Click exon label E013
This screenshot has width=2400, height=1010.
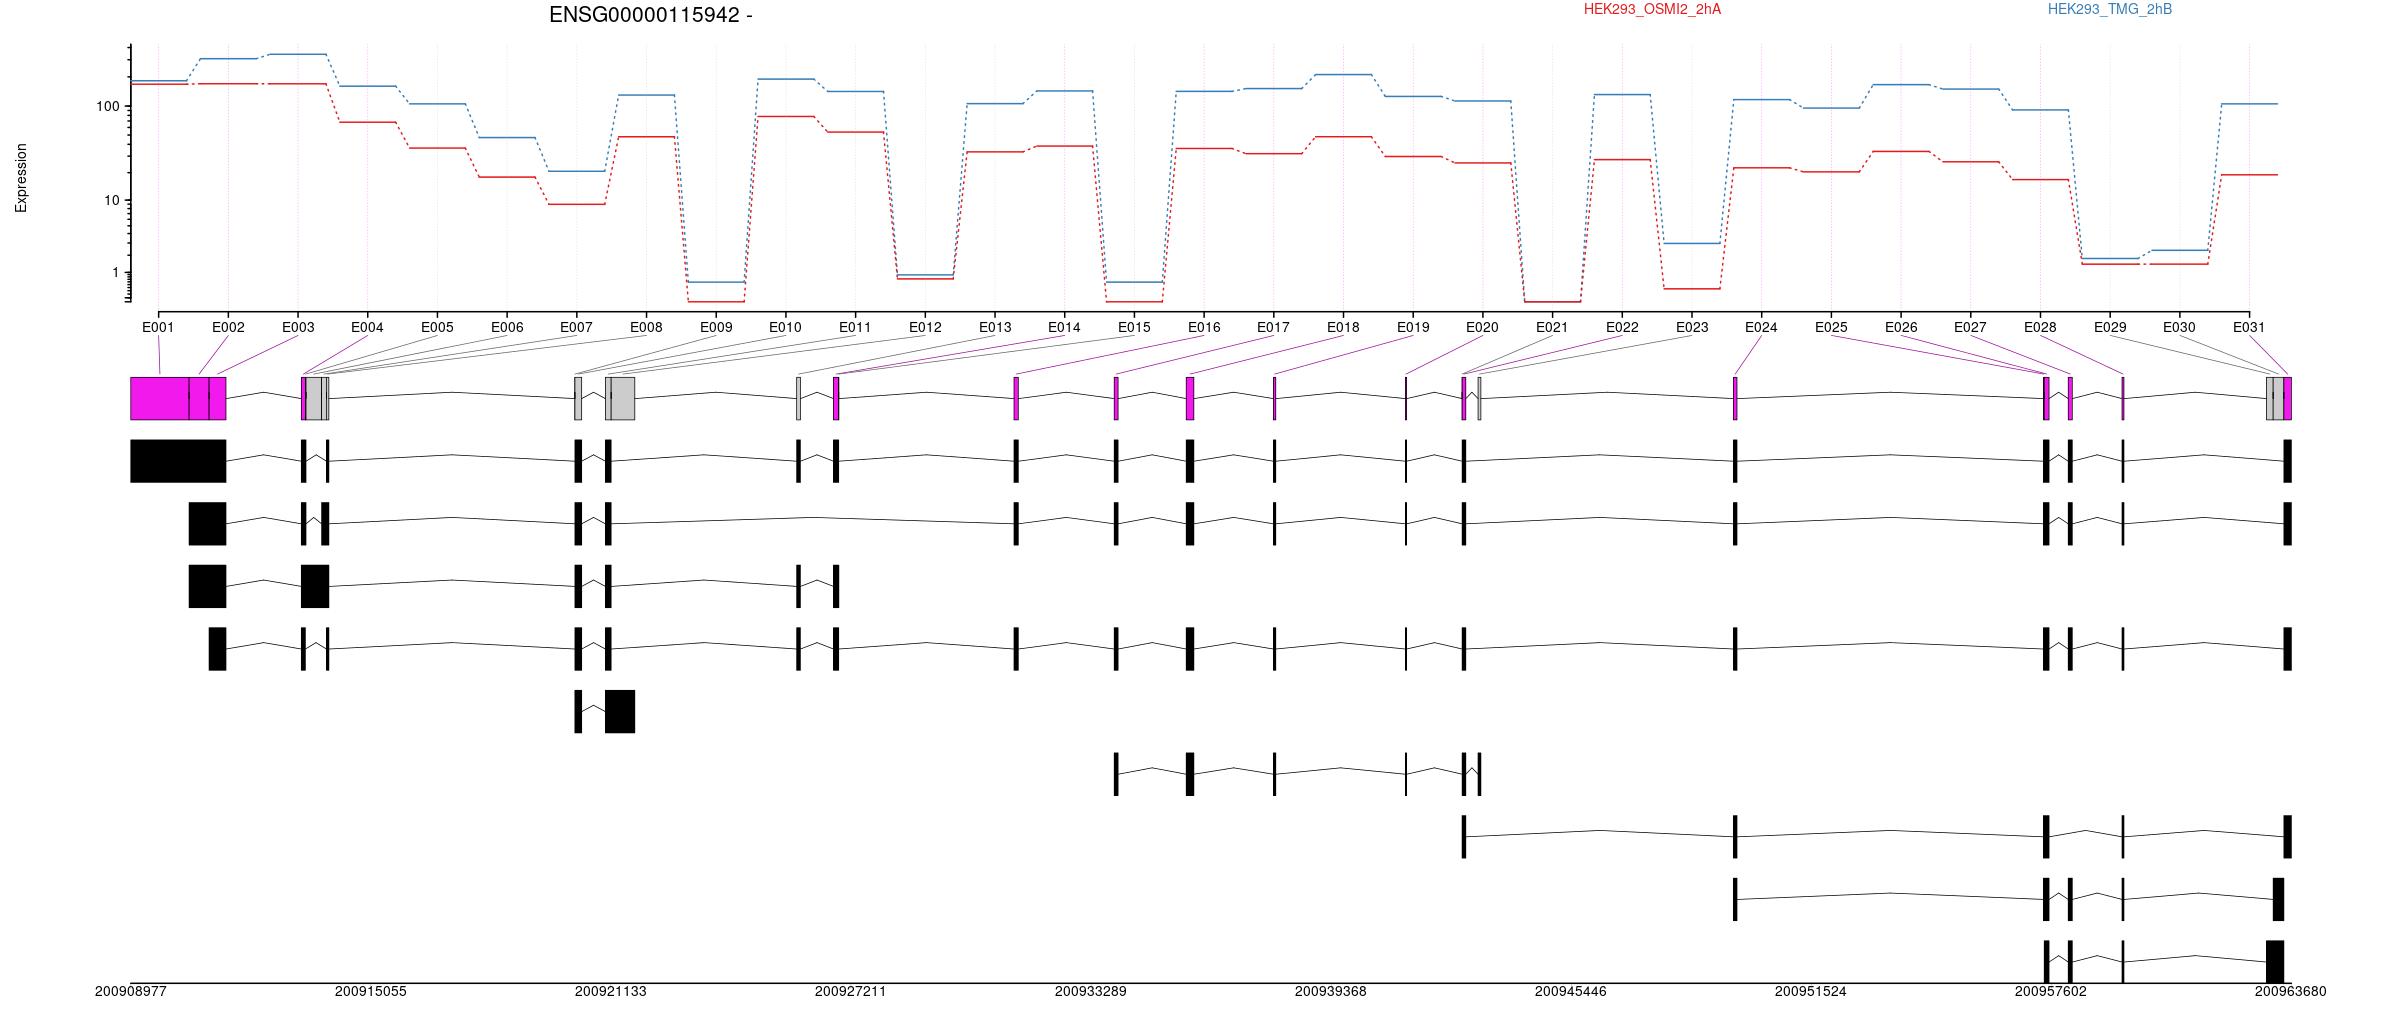click(995, 327)
